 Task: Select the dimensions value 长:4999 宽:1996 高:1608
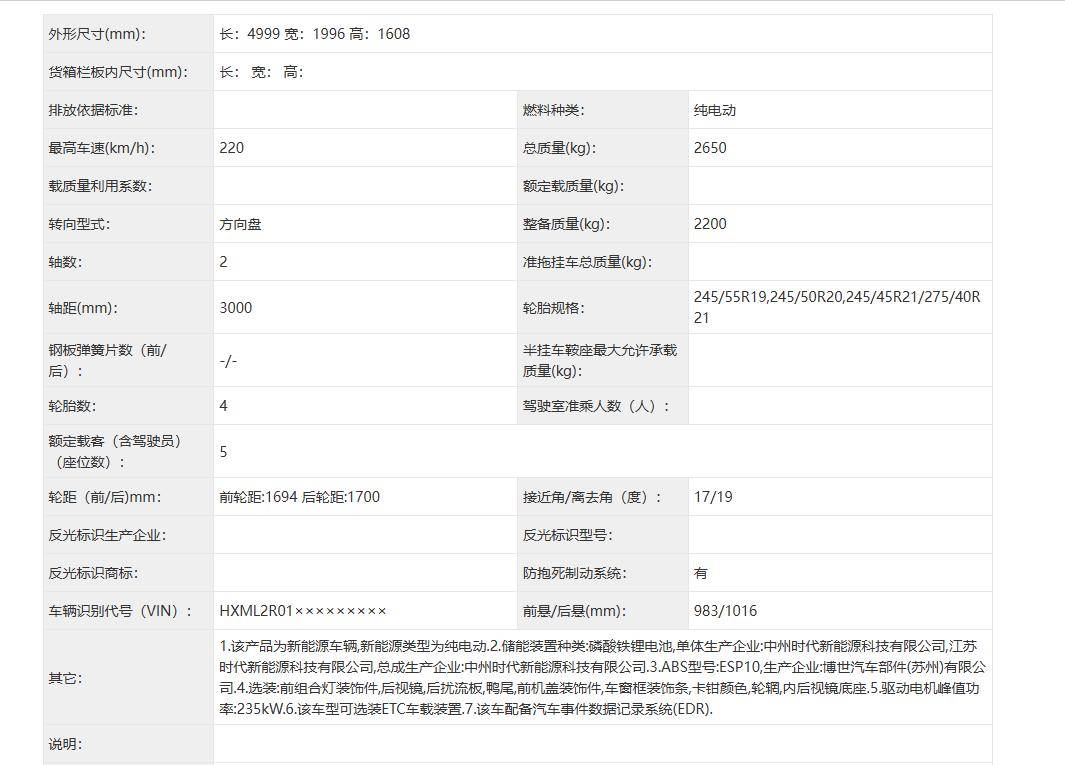314,34
